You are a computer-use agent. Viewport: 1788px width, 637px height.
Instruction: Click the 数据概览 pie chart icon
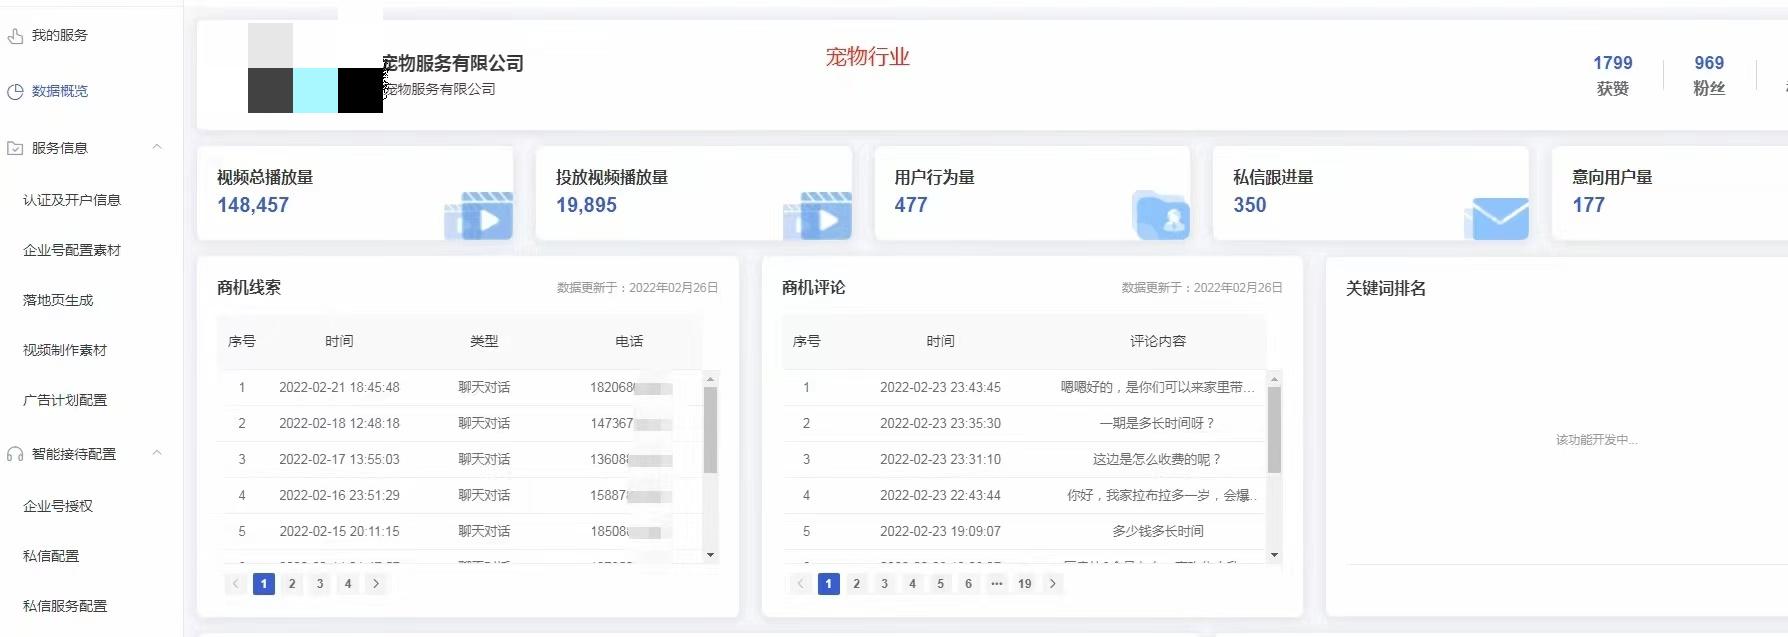[x=15, y=92]
